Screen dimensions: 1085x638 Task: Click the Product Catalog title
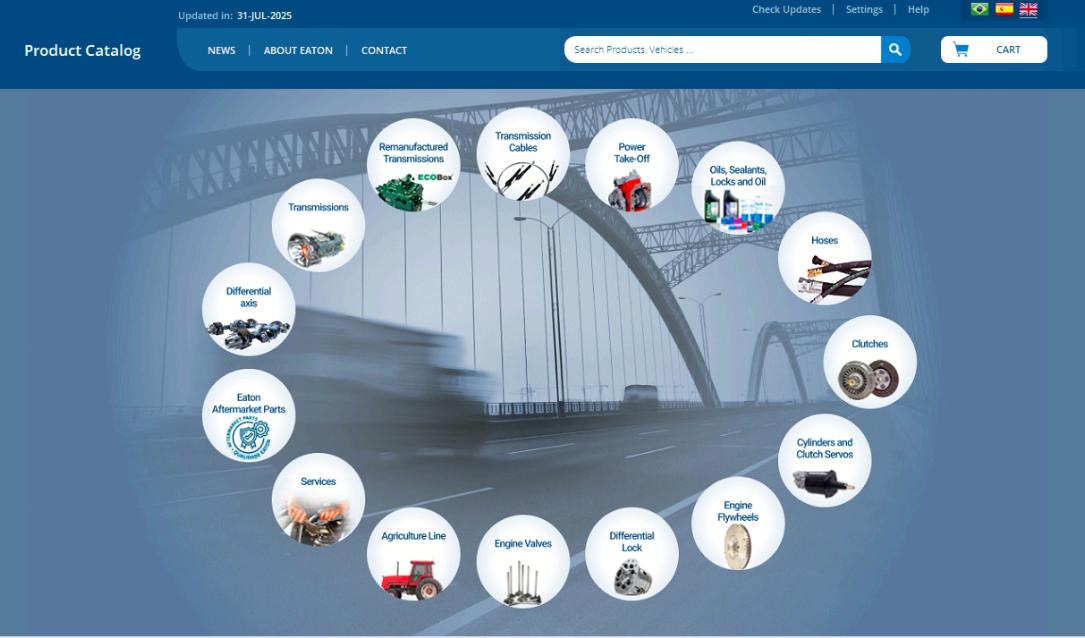coord(82,51)
